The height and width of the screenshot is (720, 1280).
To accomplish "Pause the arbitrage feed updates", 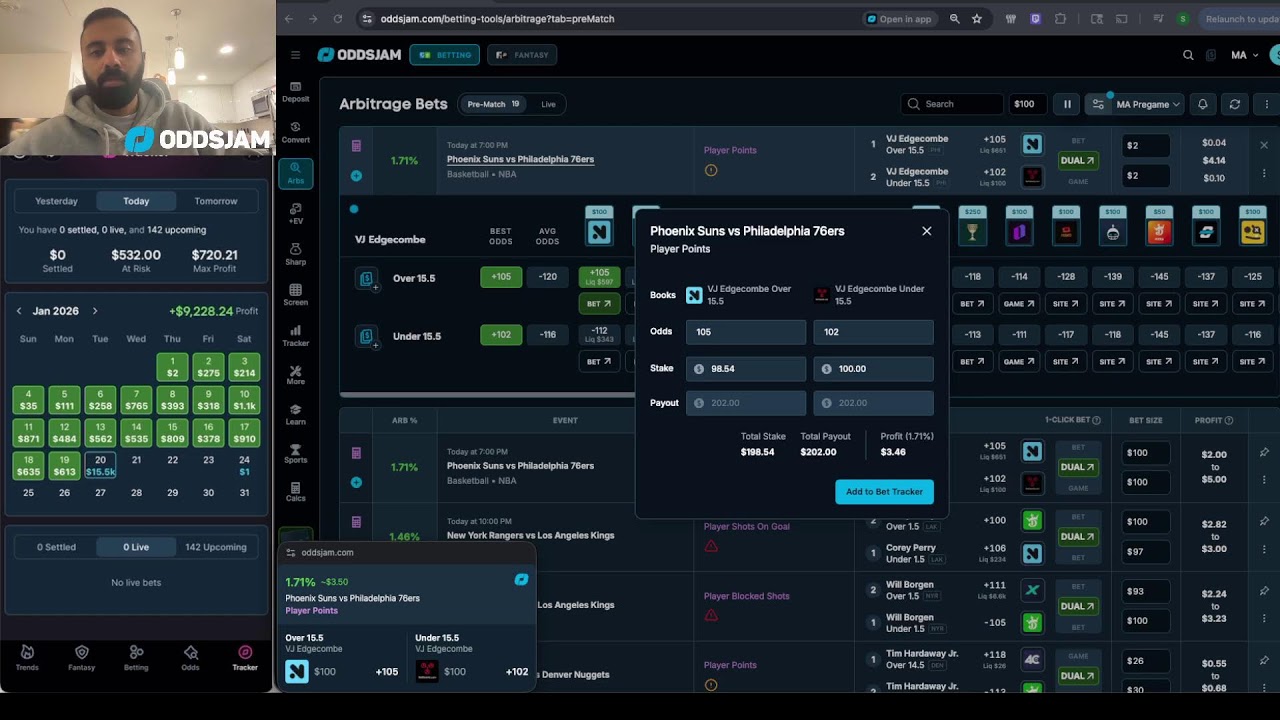I will tap(1067, 104).
